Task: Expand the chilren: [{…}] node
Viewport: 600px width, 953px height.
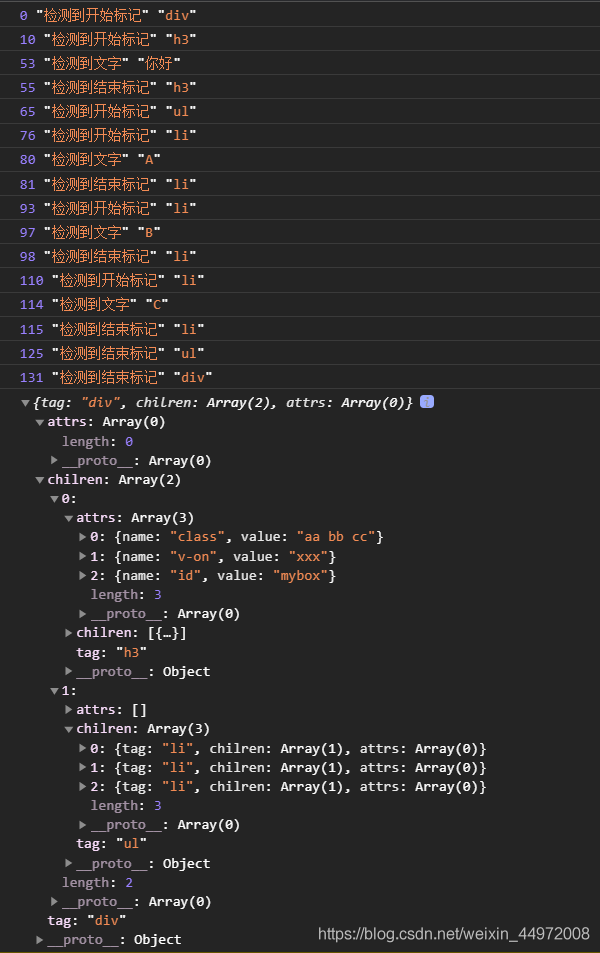Action: coord(69,633)
